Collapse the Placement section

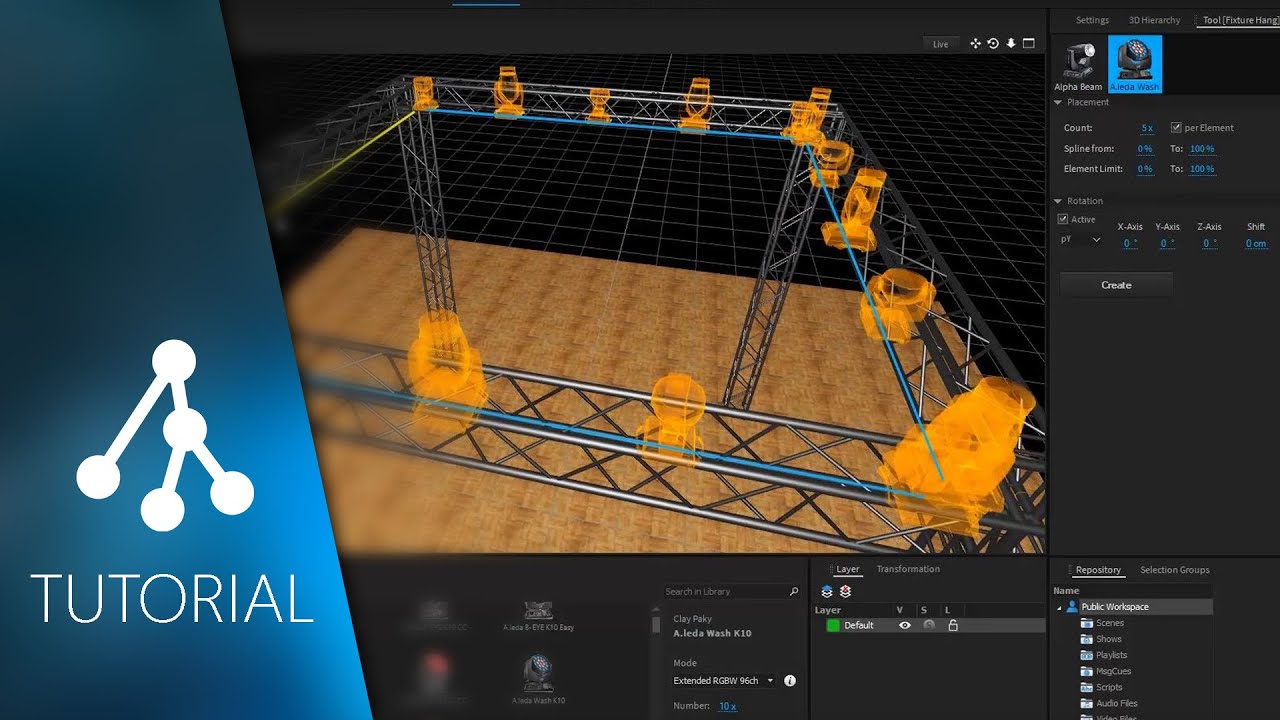(1059, 102)
